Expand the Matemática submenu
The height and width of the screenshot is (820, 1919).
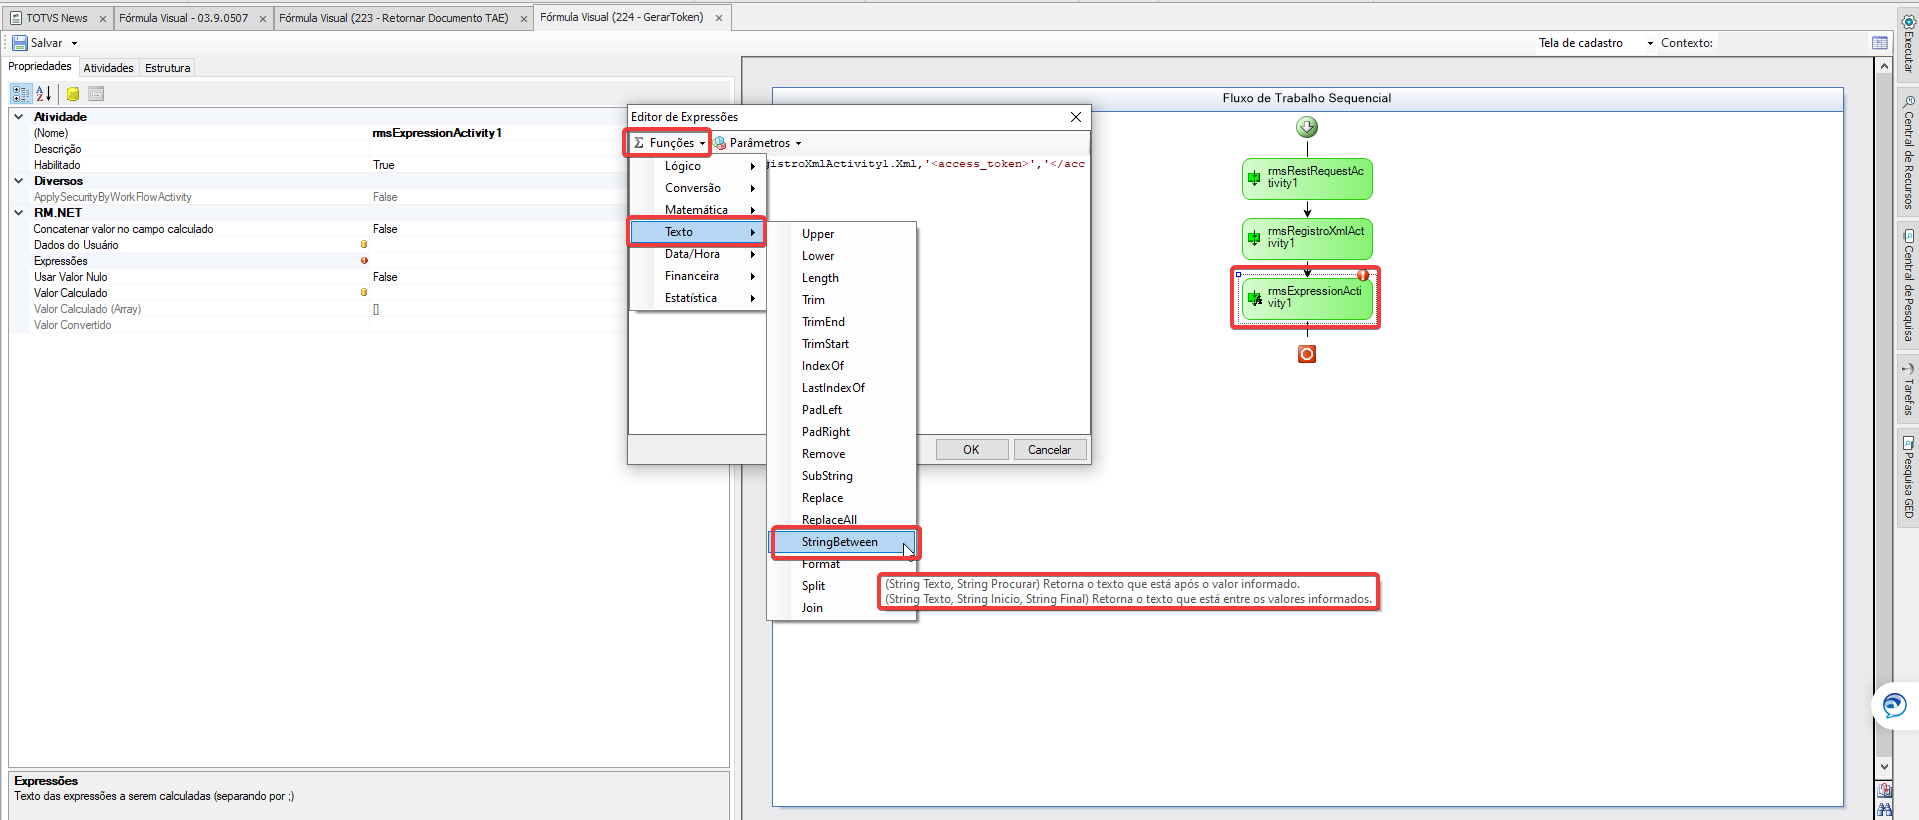pyautogui.click(x=698, y=210)
